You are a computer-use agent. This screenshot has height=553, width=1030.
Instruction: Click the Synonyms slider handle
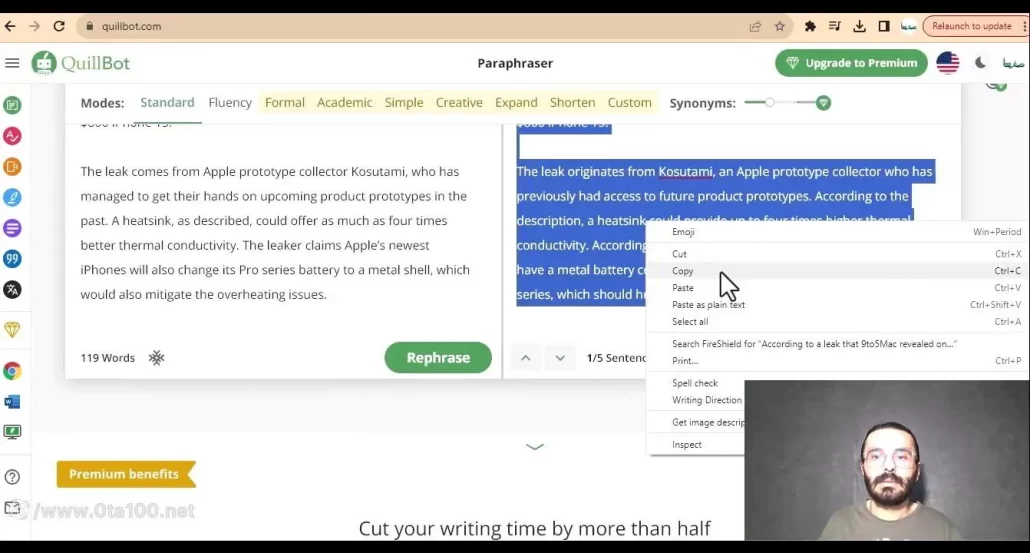pos(770,103)
